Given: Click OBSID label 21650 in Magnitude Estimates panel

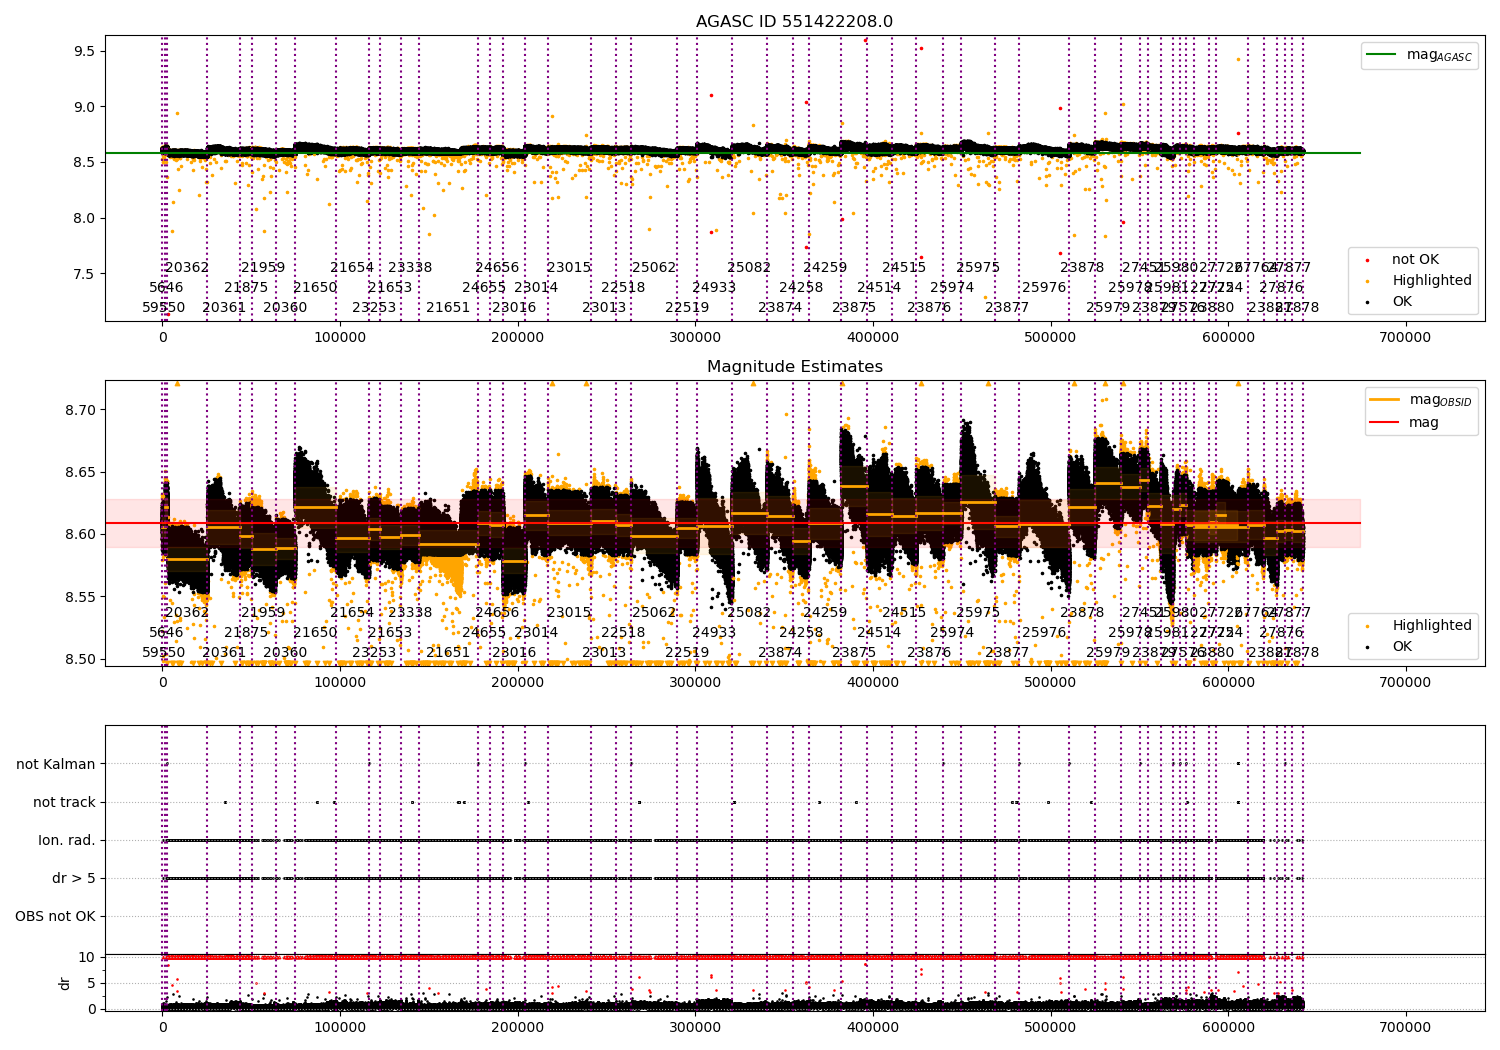Looking at the screenshot, I should coord(315,633).
